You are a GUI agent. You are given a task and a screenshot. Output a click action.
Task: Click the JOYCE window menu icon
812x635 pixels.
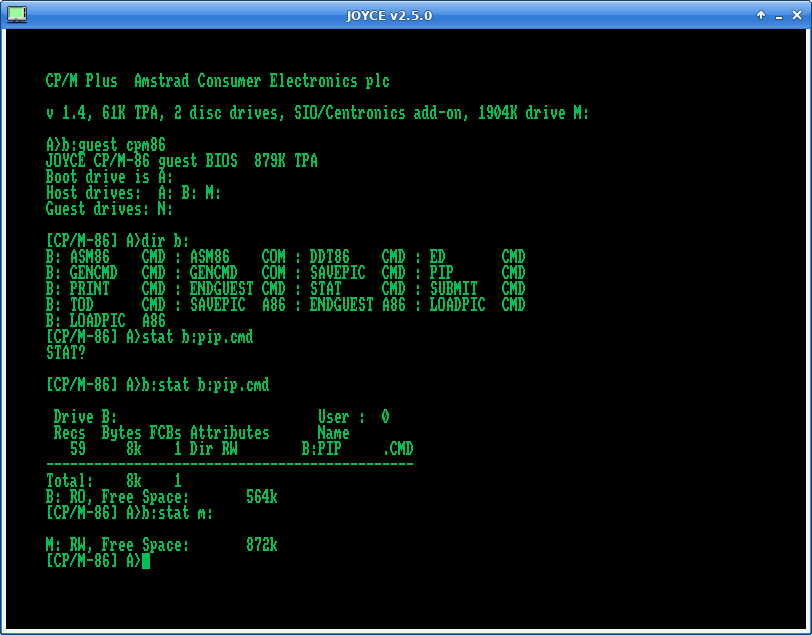click(x=17, y=15)
